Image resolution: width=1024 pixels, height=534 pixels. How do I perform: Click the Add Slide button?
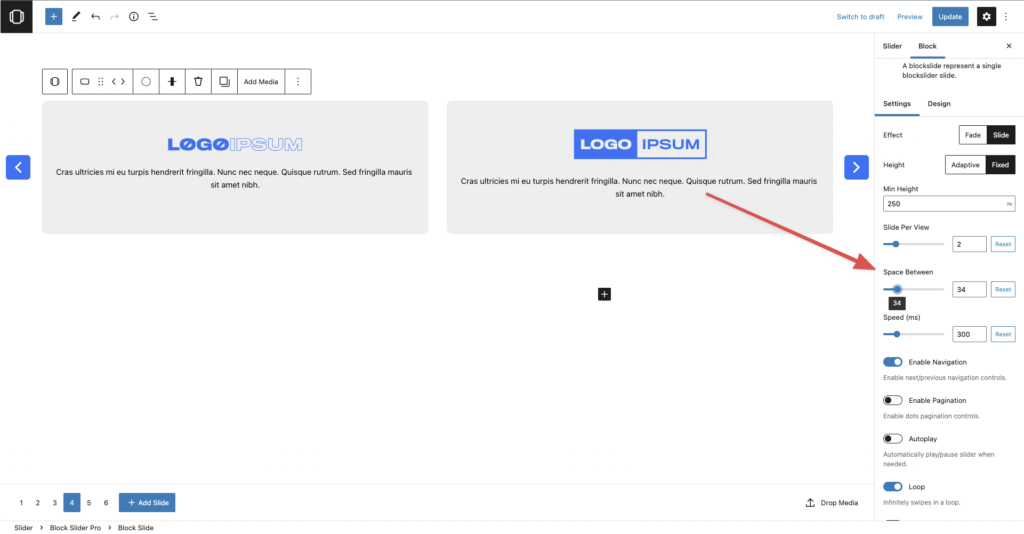tap(147, 502)
